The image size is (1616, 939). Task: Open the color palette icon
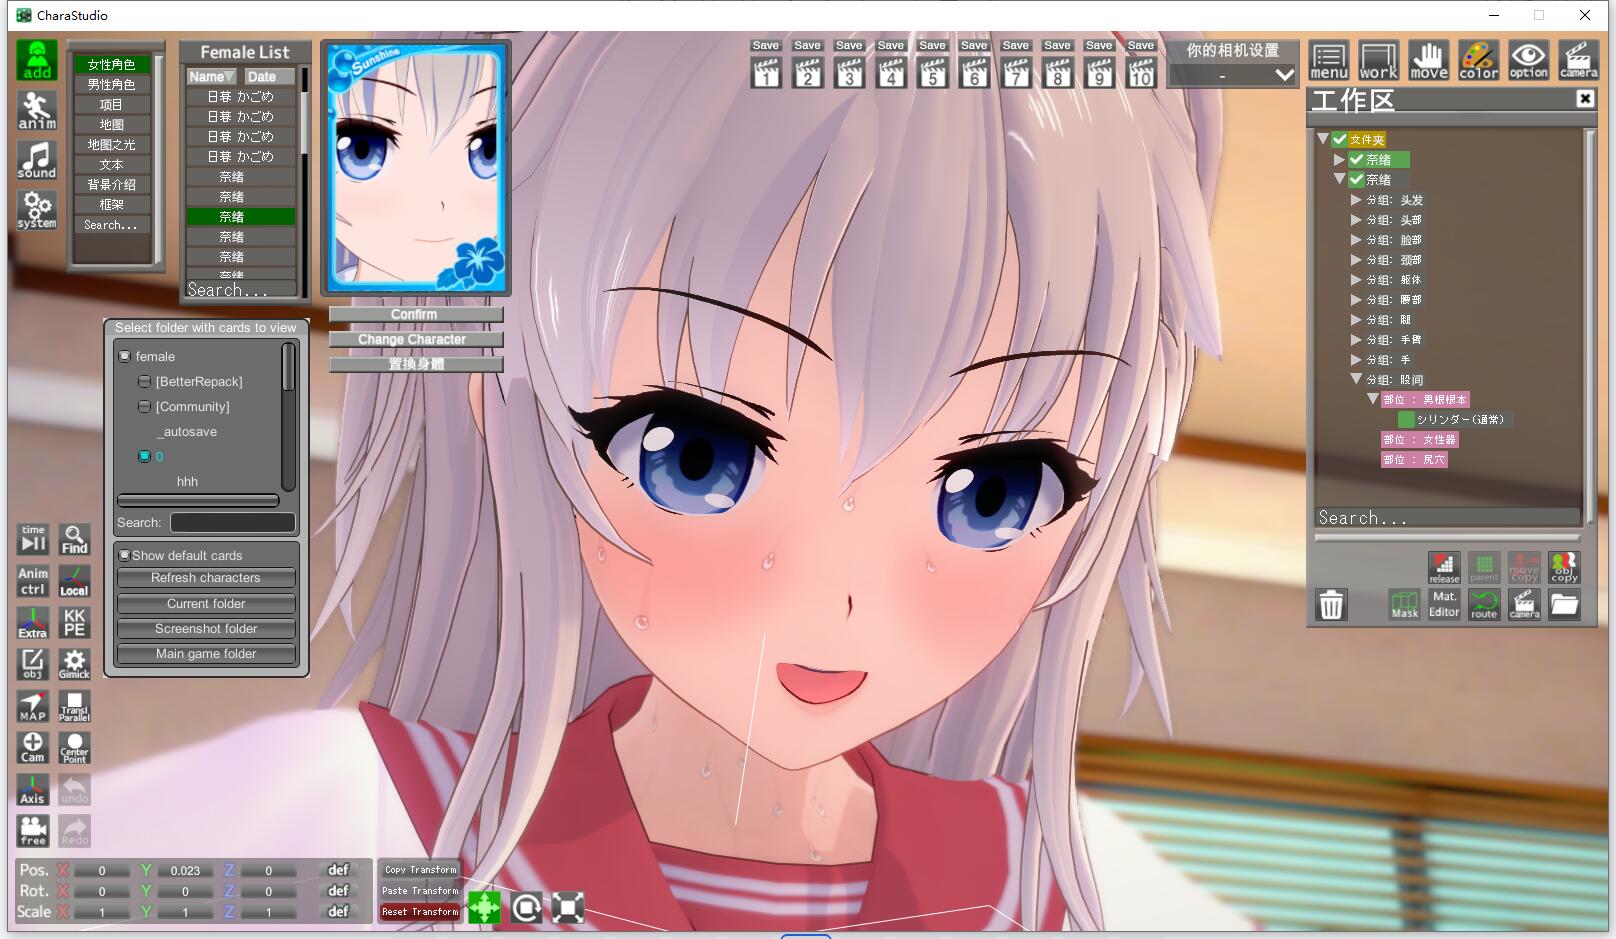[x=1478, y=61]
